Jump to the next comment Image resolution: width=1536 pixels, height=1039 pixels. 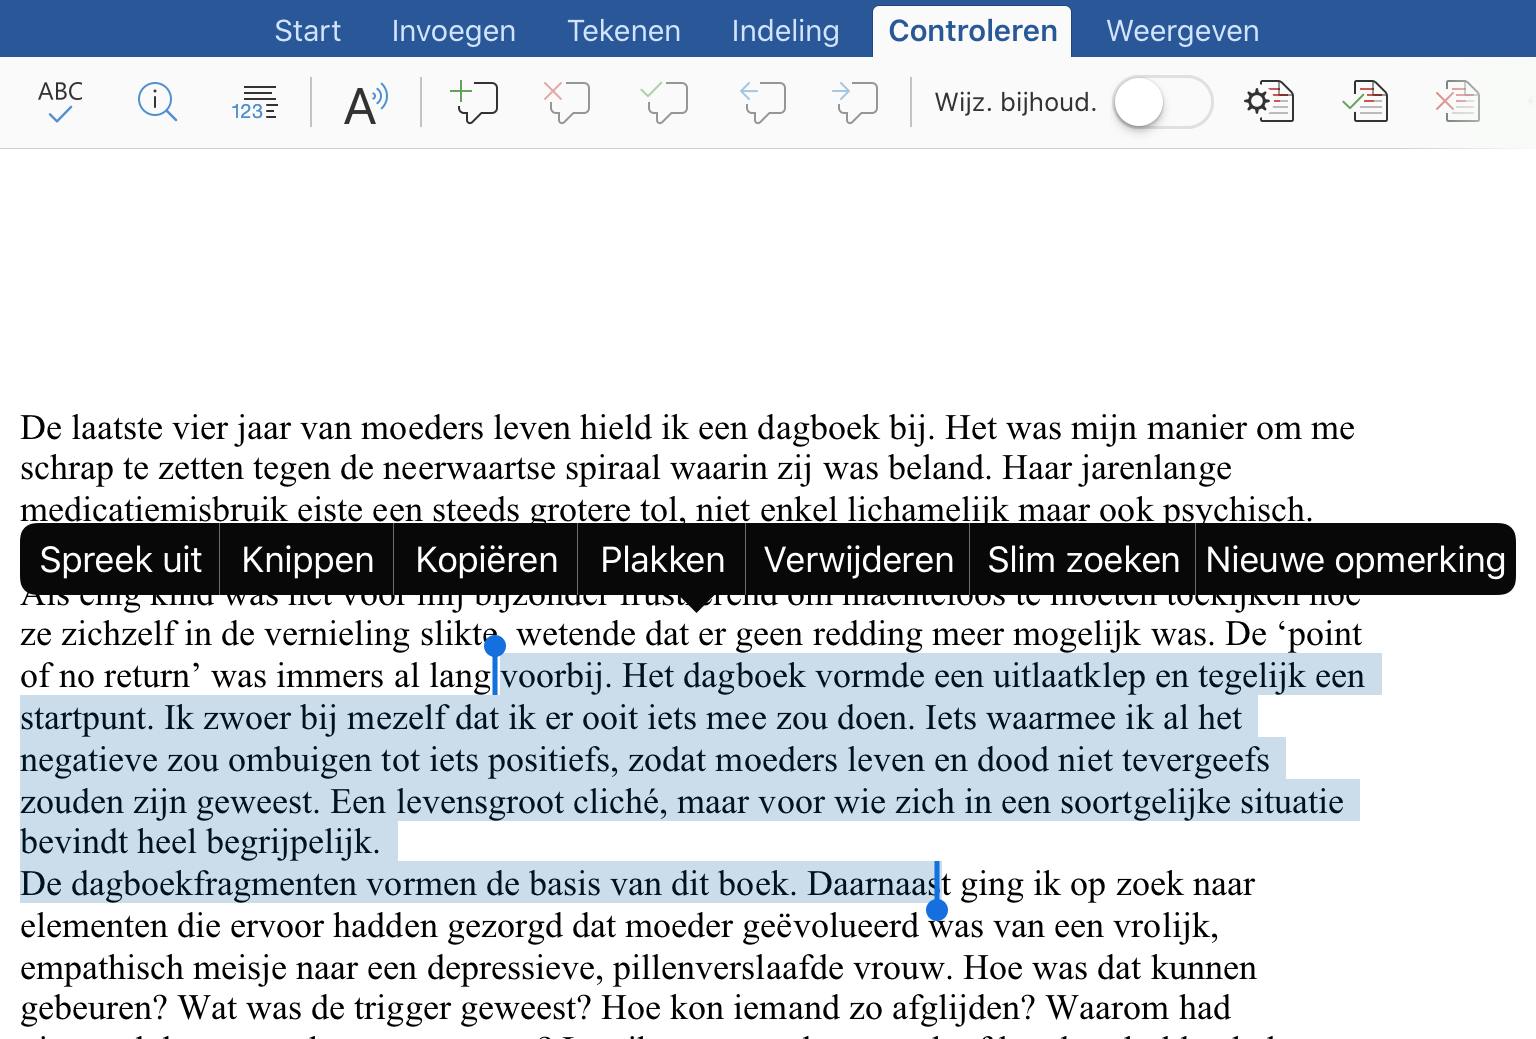click(857, 101)
